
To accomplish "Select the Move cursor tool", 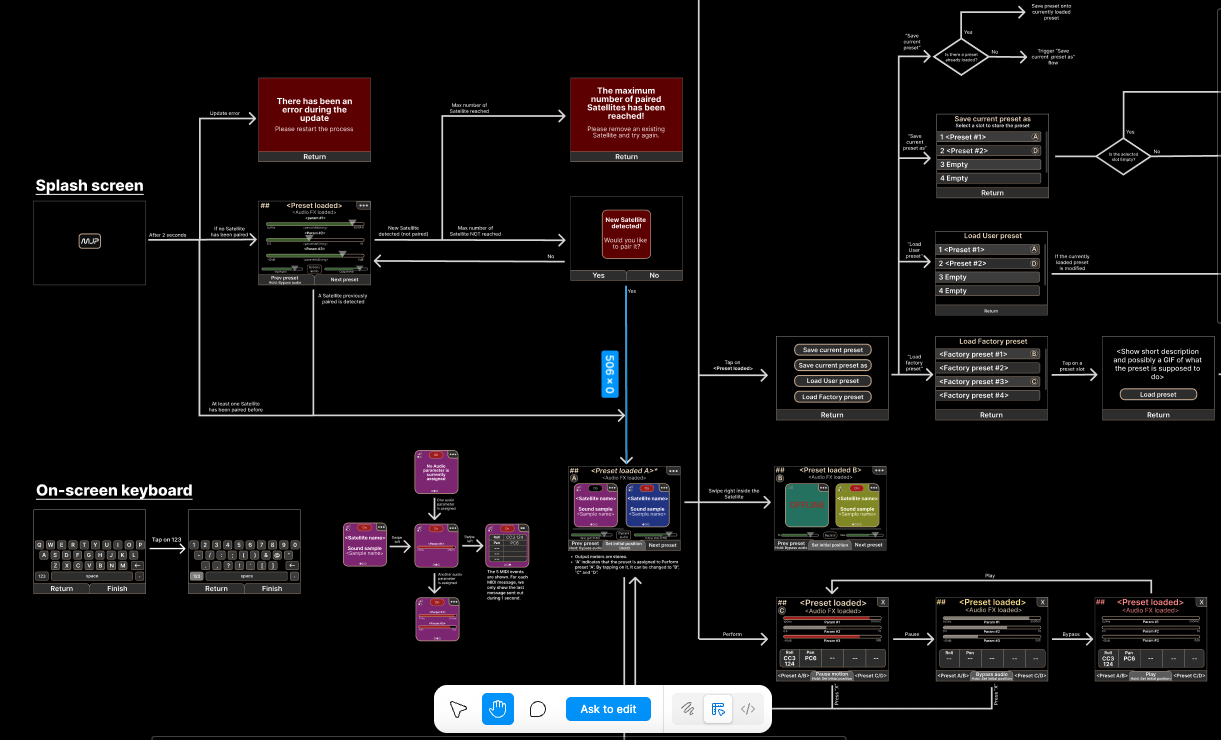I will point(459,709).
